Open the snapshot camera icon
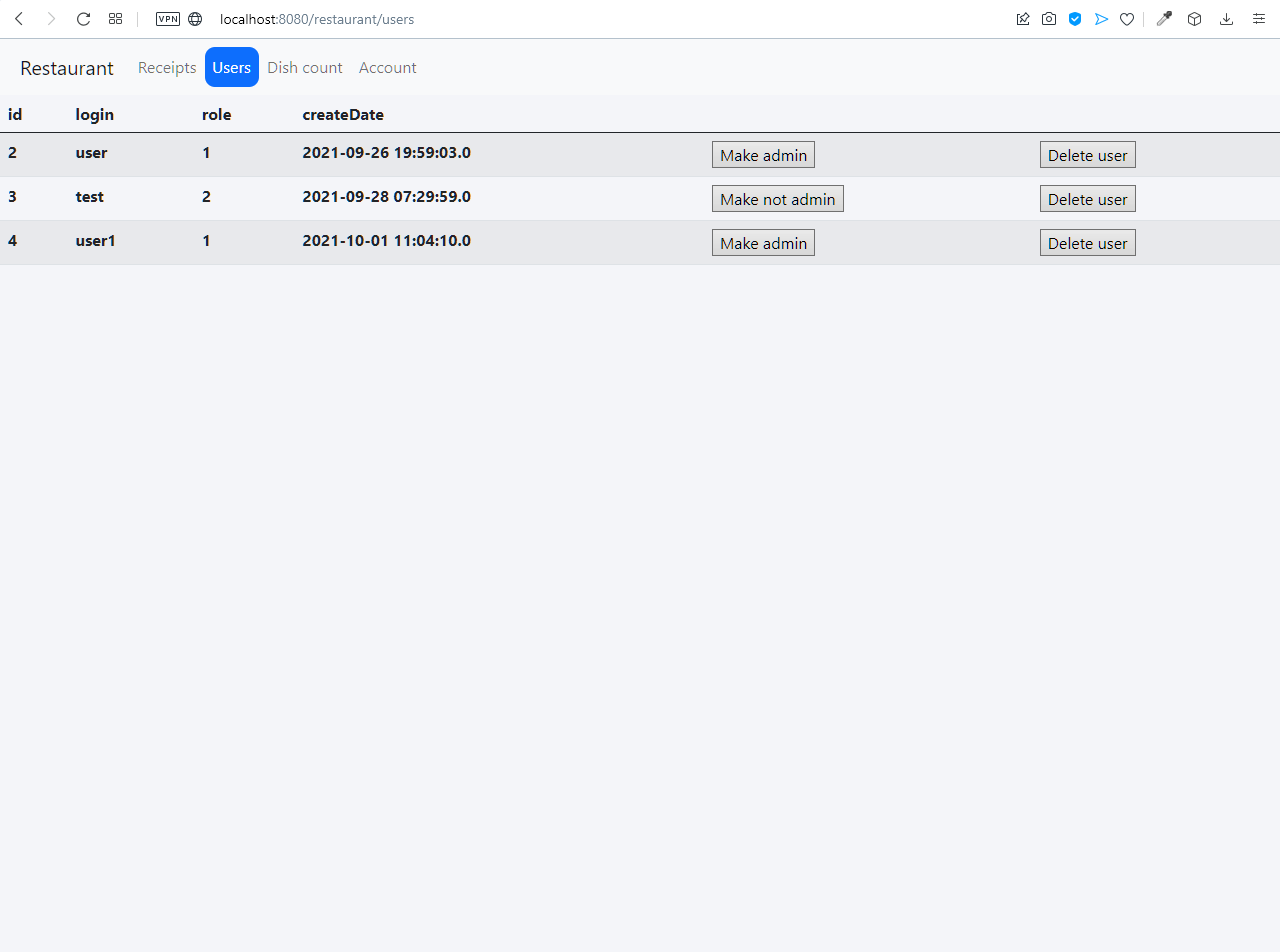The image size is (1280, 952). [x=1049, y=19]
